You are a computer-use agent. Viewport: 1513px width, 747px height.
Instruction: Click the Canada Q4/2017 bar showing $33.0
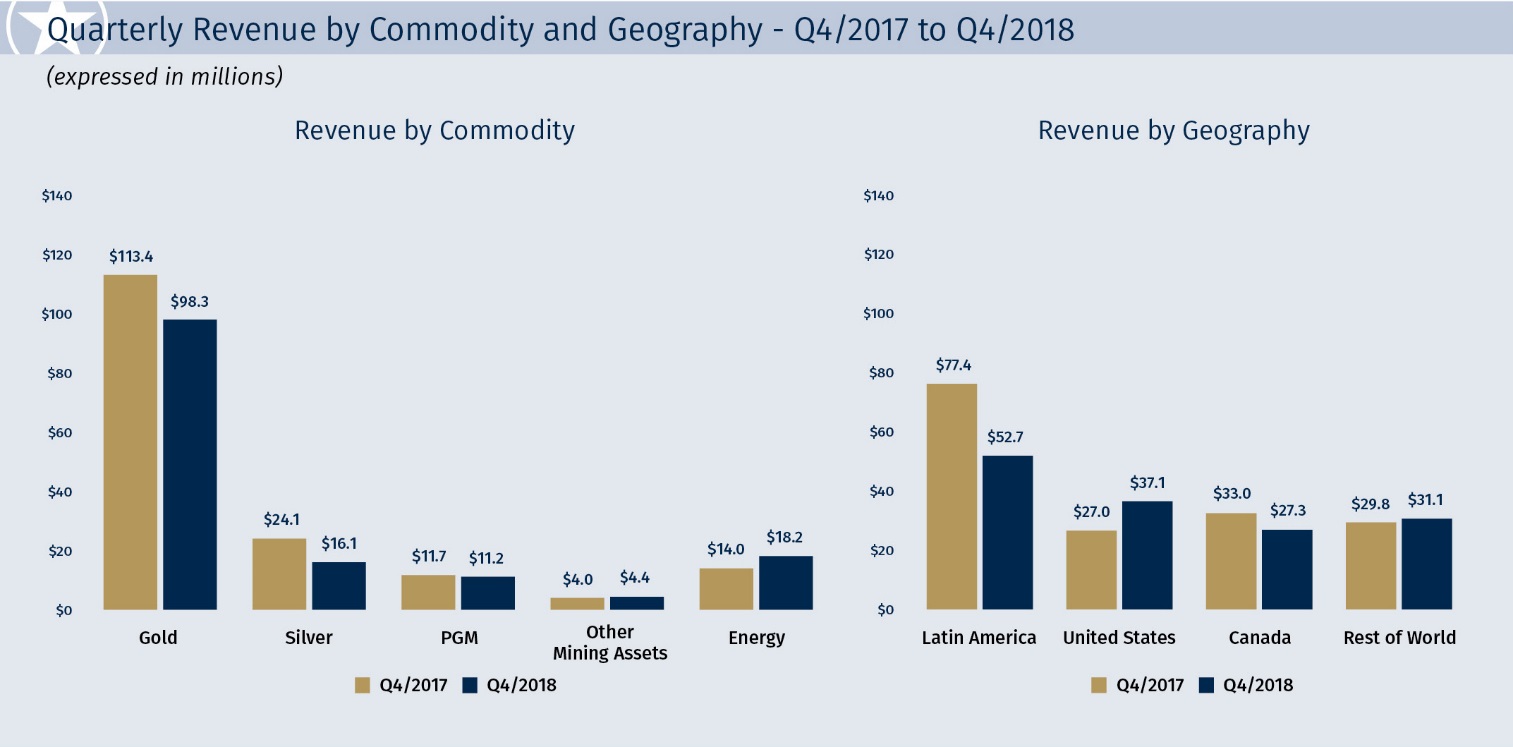[1231, 561]
